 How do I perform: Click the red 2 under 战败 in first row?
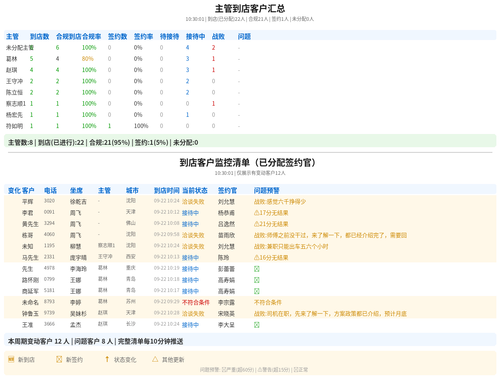pyautogui.click(x=213, y=48)
